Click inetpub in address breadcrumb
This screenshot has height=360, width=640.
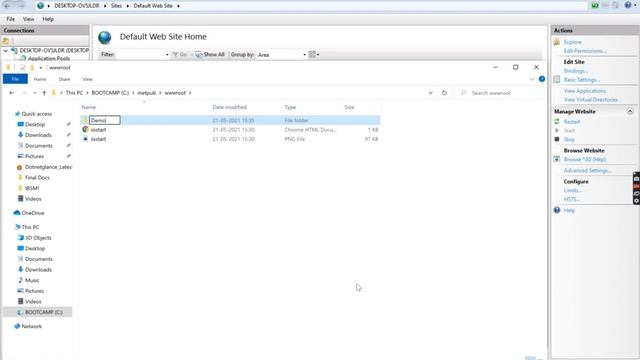pos(147,93)
